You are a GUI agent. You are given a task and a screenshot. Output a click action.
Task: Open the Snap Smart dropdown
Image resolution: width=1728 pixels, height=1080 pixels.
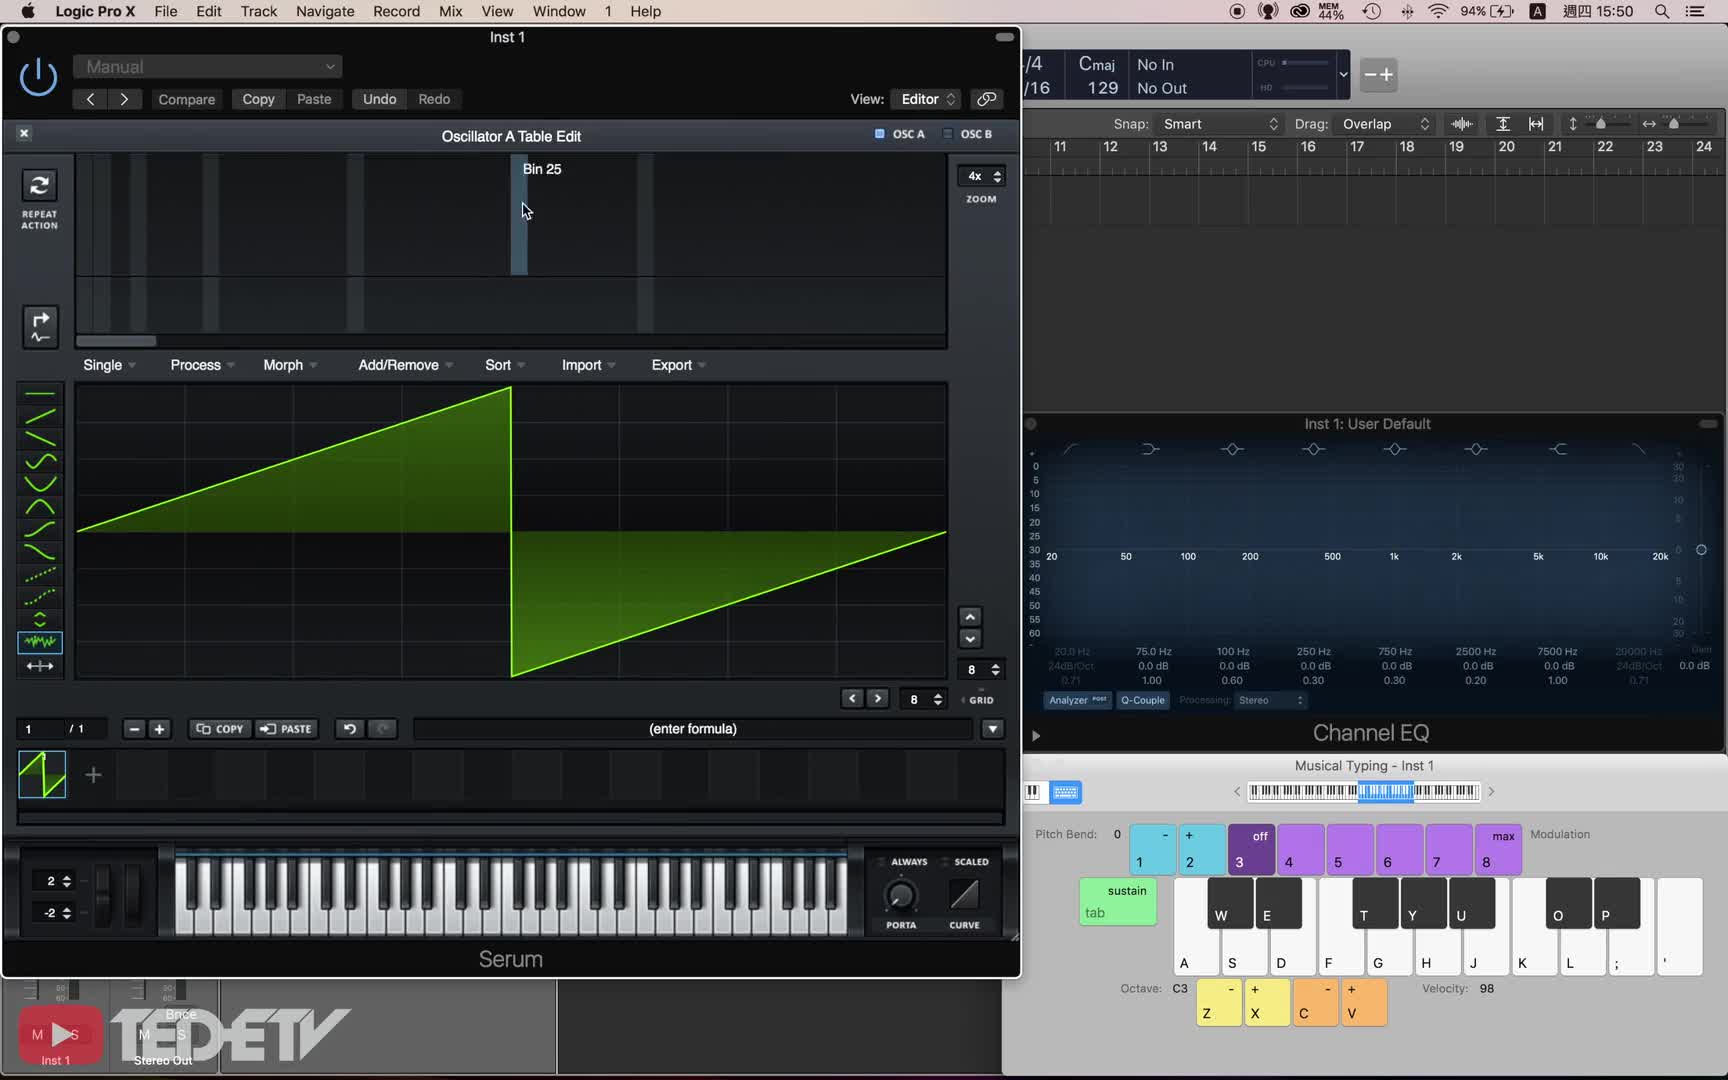coord(1220,124)
